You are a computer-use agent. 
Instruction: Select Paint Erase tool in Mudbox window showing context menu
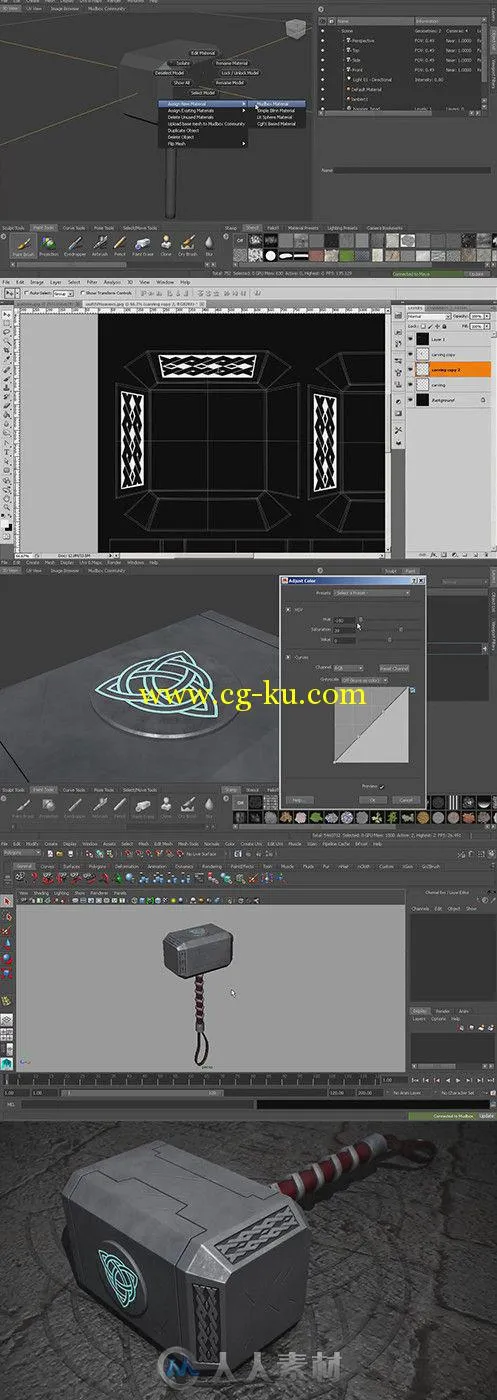pos(142,246)
